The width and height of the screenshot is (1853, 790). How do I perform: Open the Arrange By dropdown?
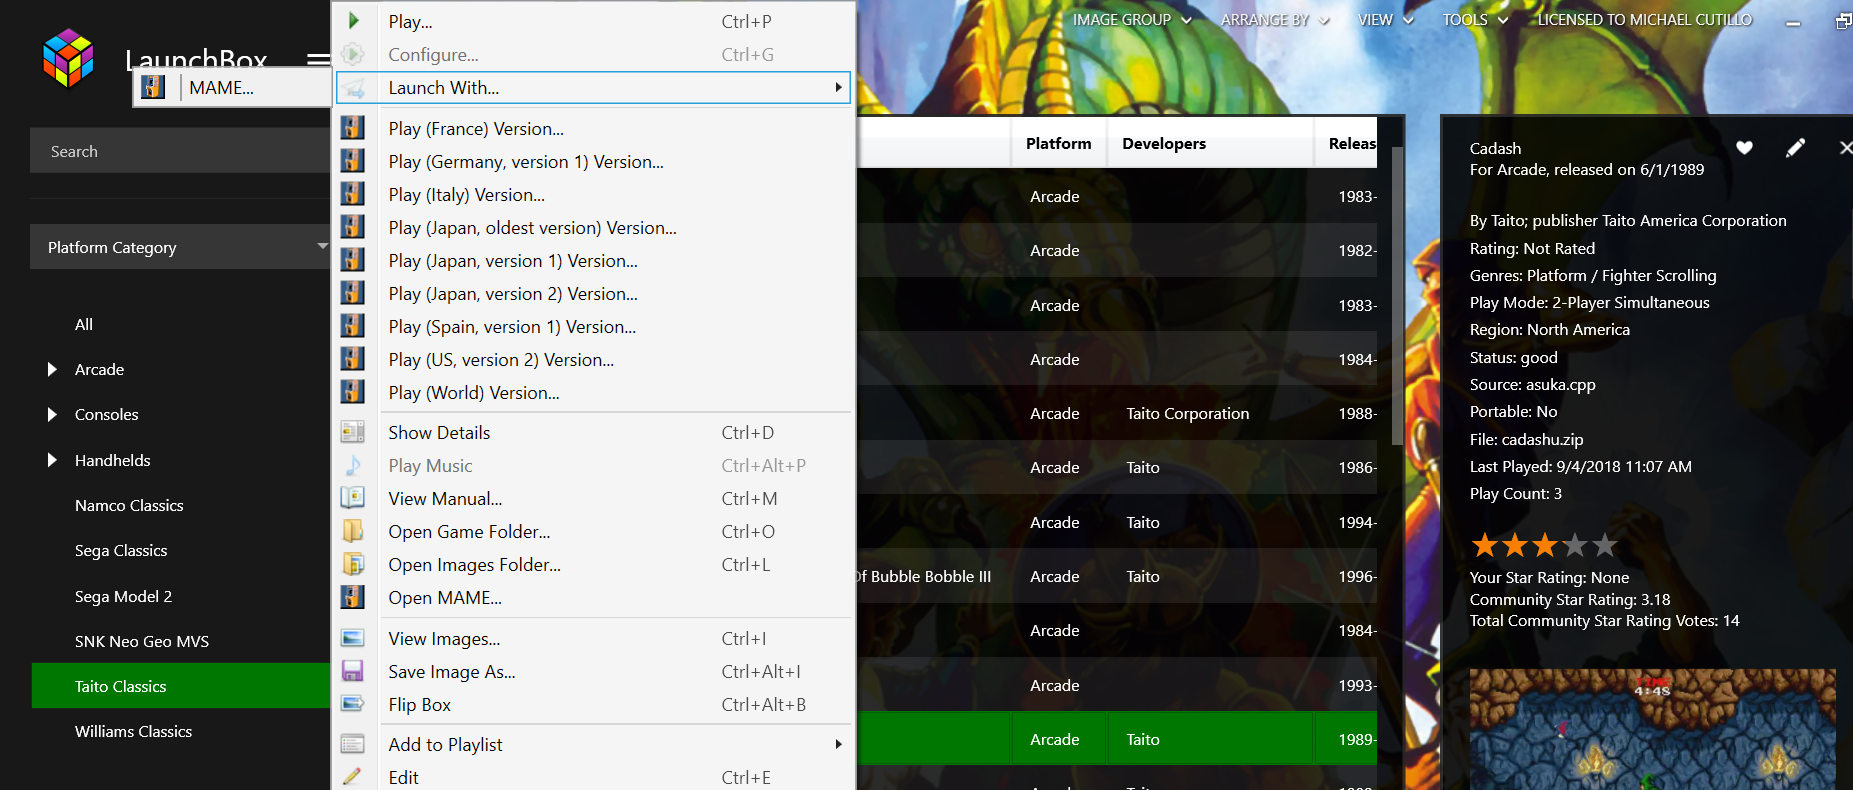pyautogui.click(x=1275, y=20)
